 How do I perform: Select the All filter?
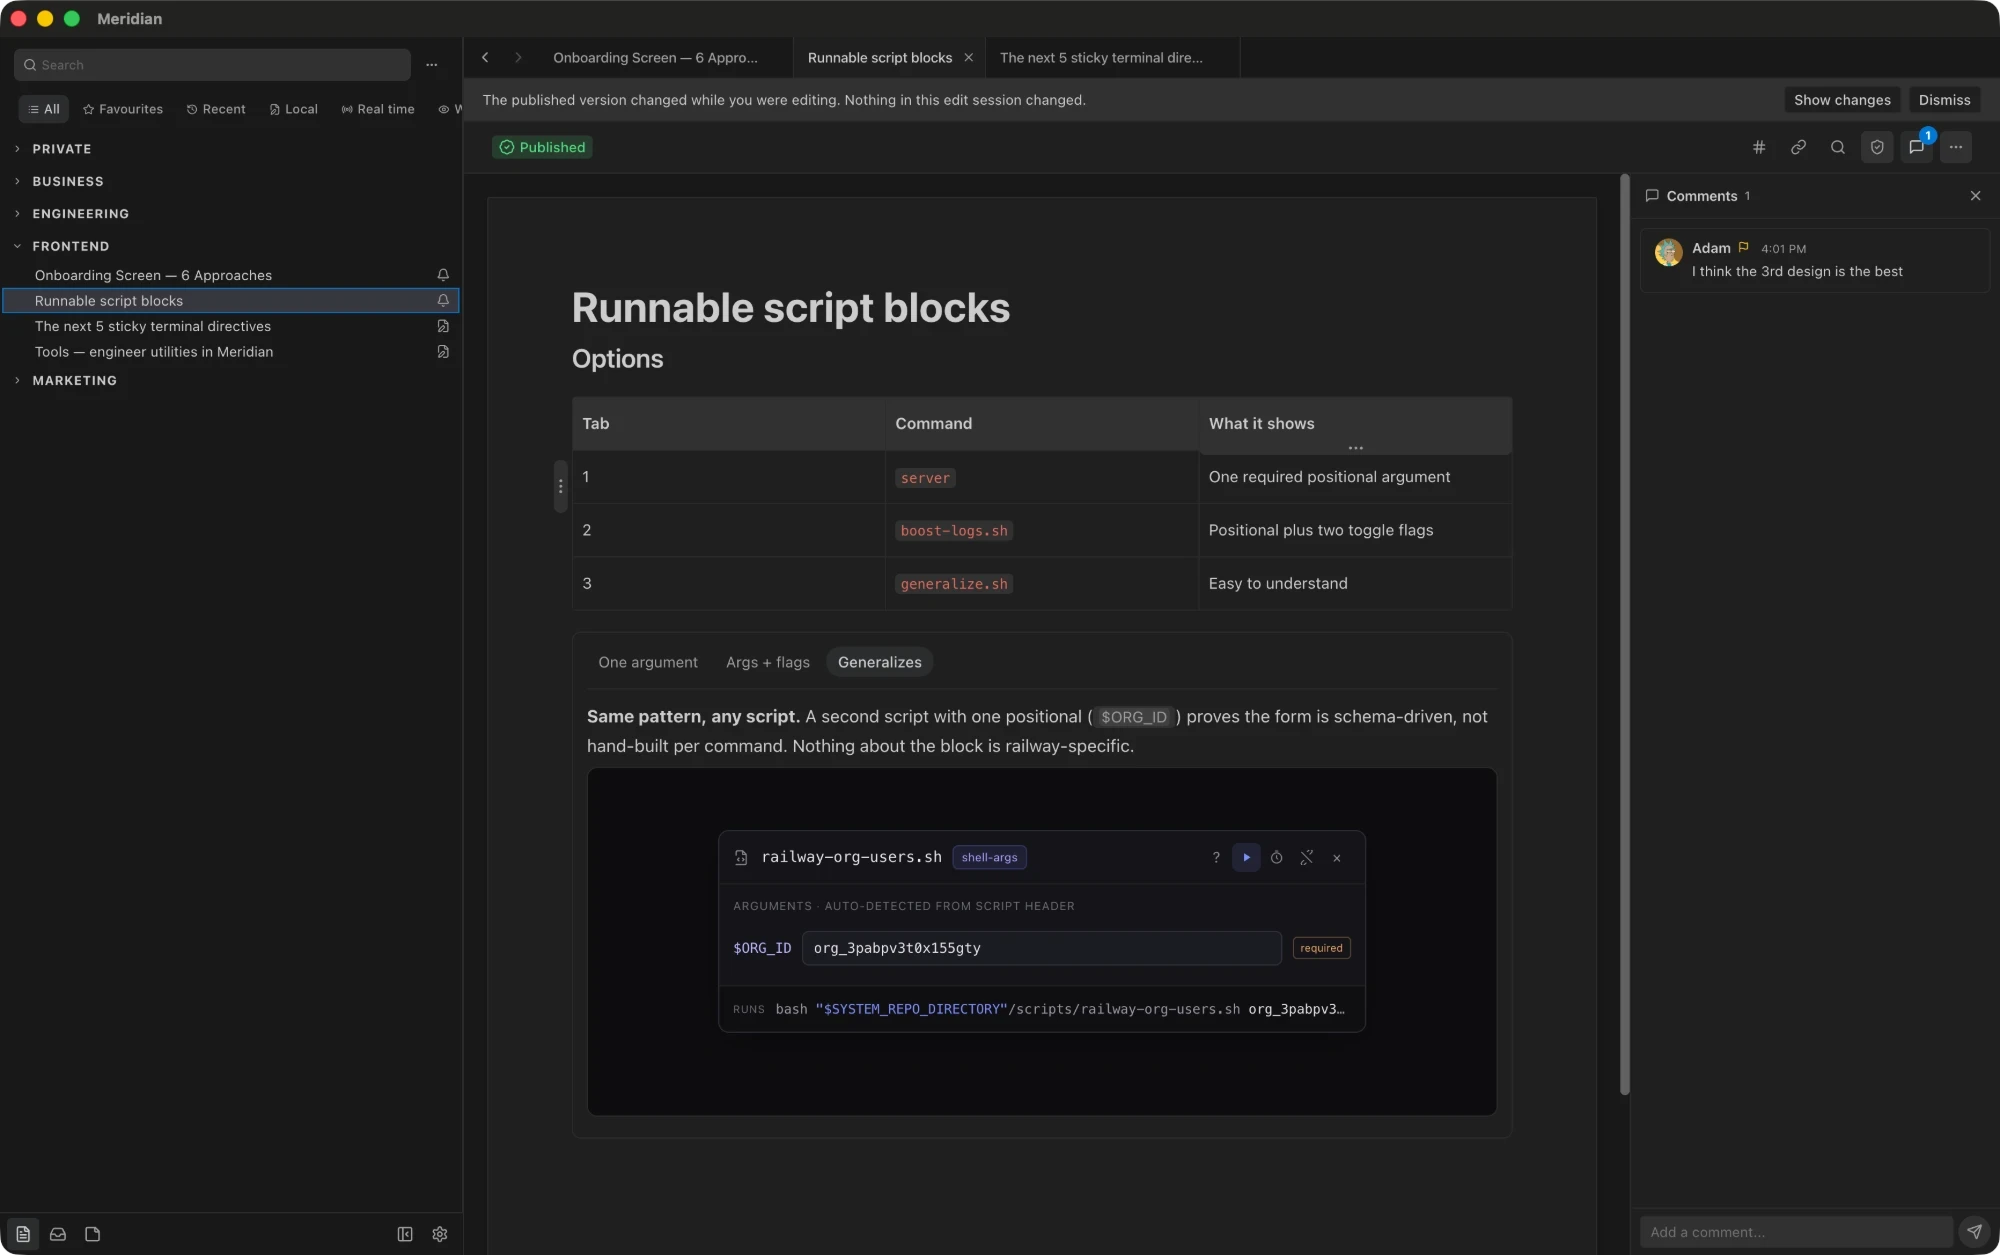pyautogui.click(x=44, y=109)
